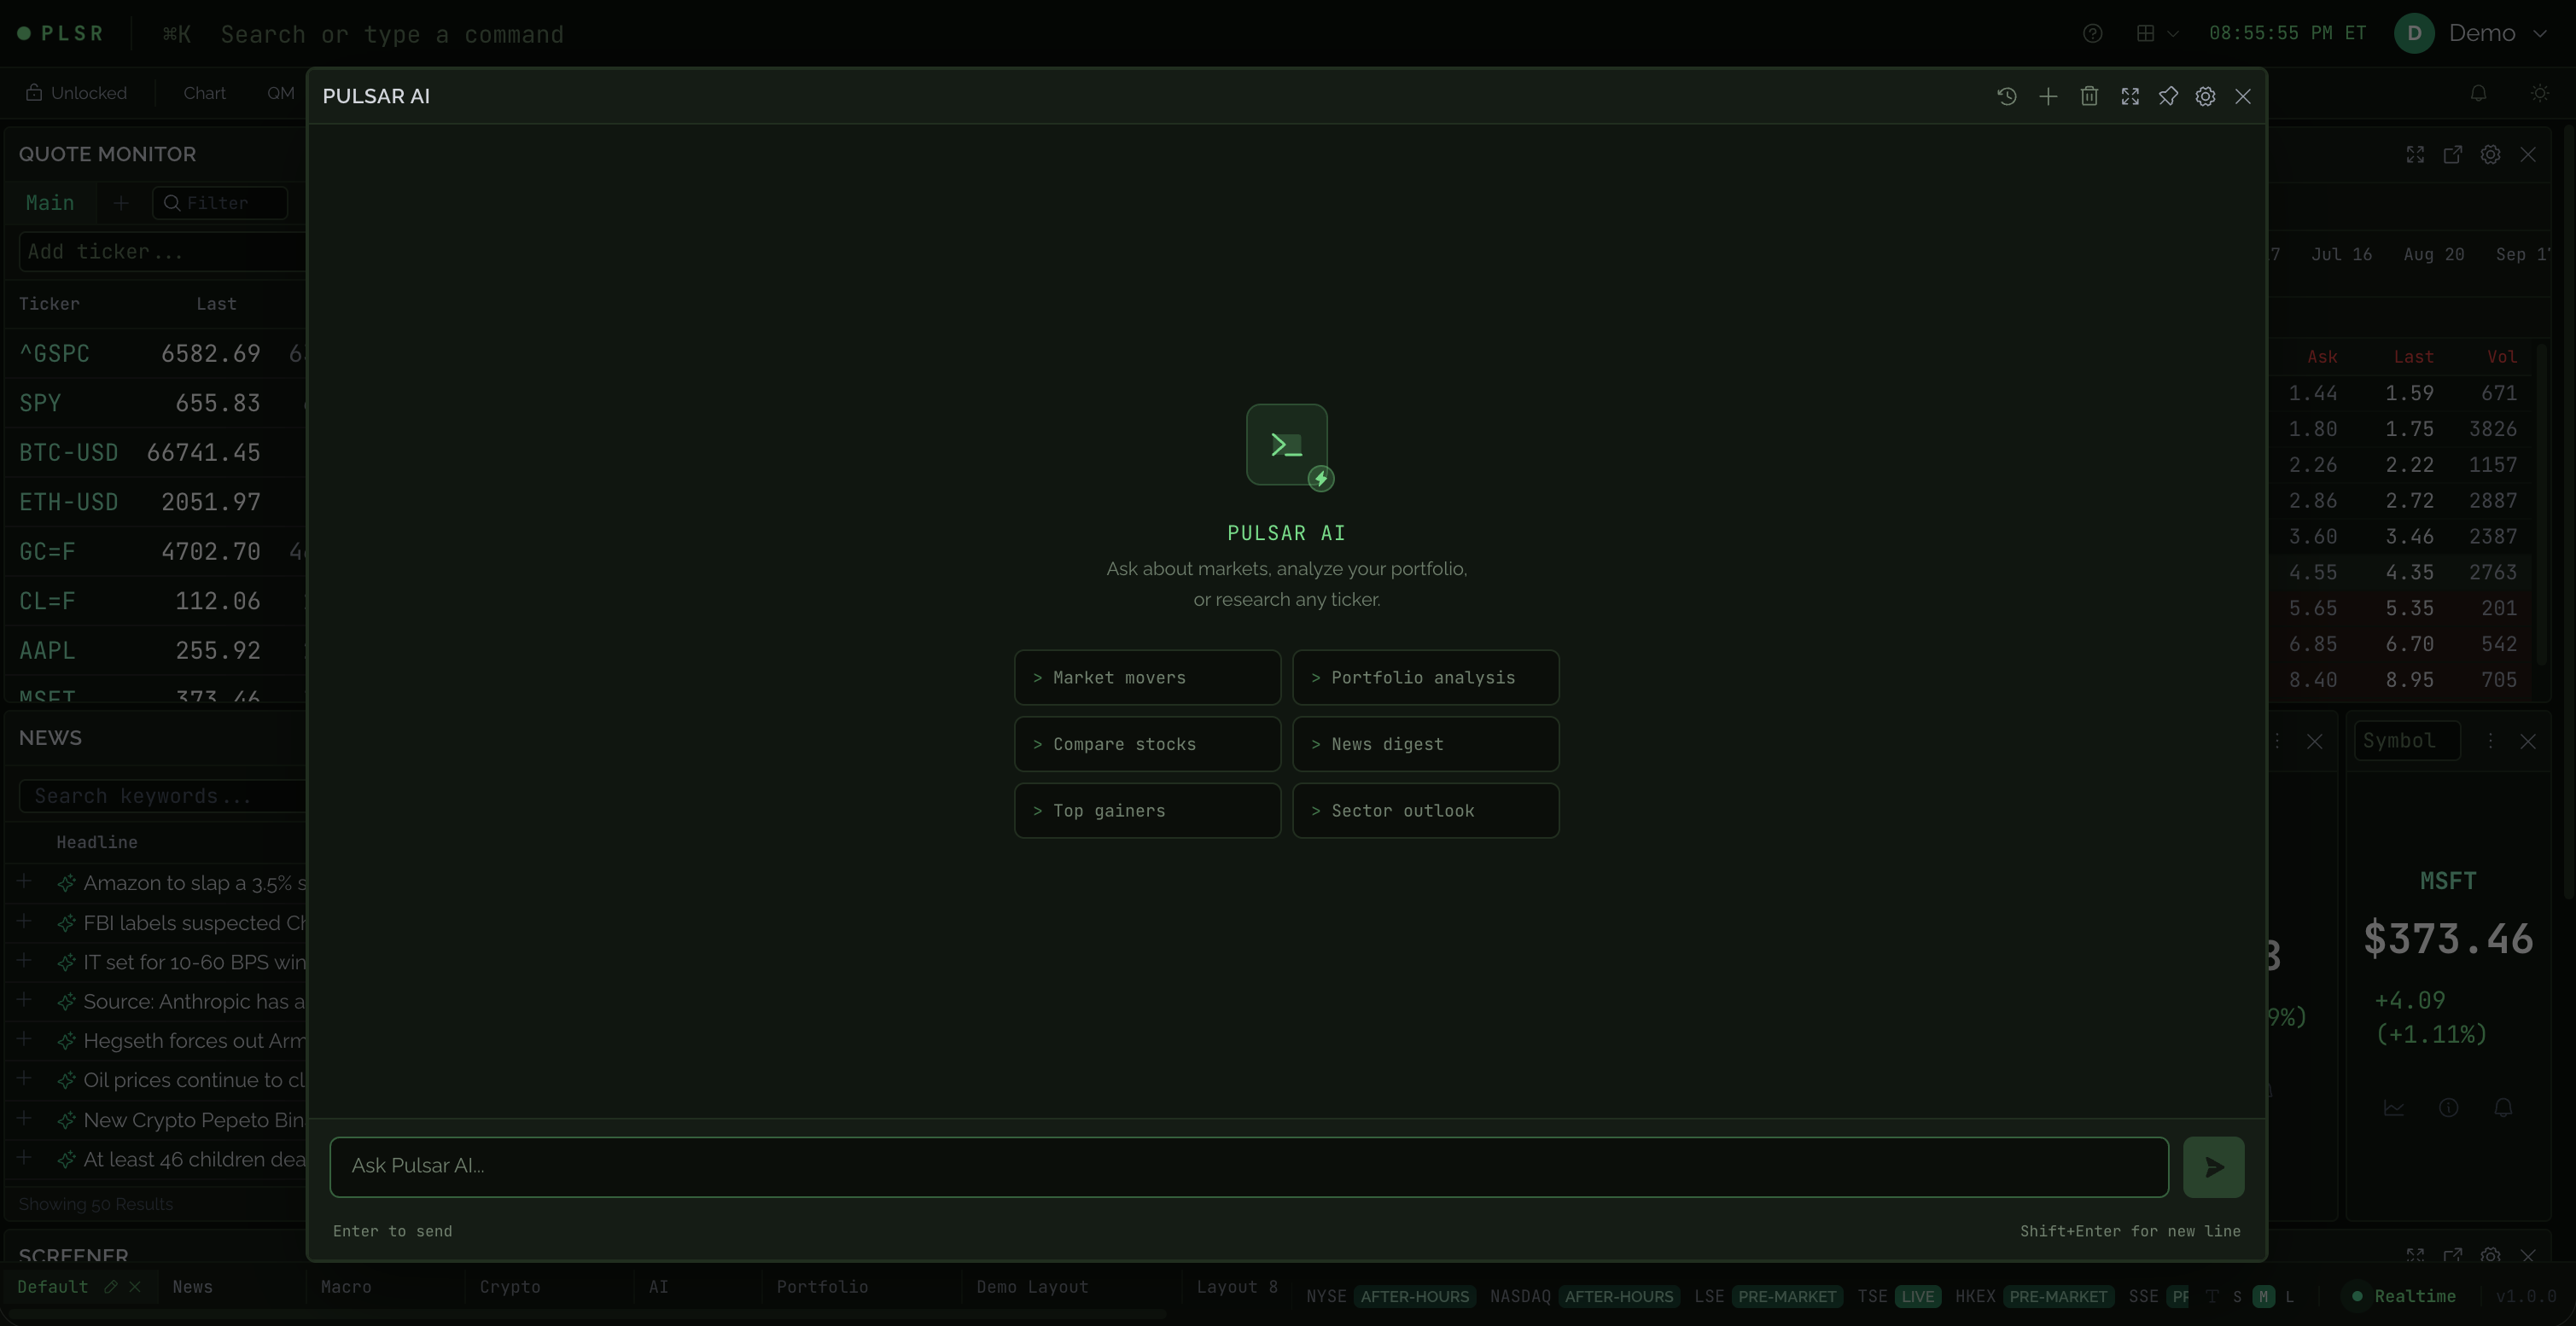Image resolution: width=2576 pixels, height=1326 pixels.
Task: Open the layout selector chevron
Action: (2172, 33)
